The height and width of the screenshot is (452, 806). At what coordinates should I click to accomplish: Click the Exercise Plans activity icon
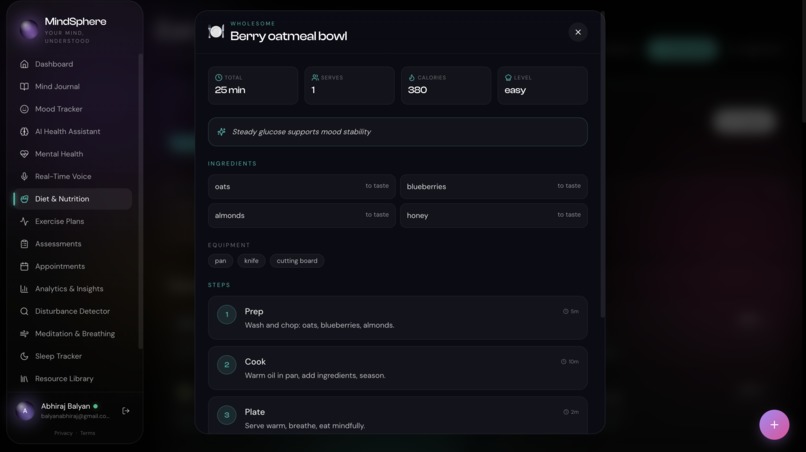click(x=24, y=221)
